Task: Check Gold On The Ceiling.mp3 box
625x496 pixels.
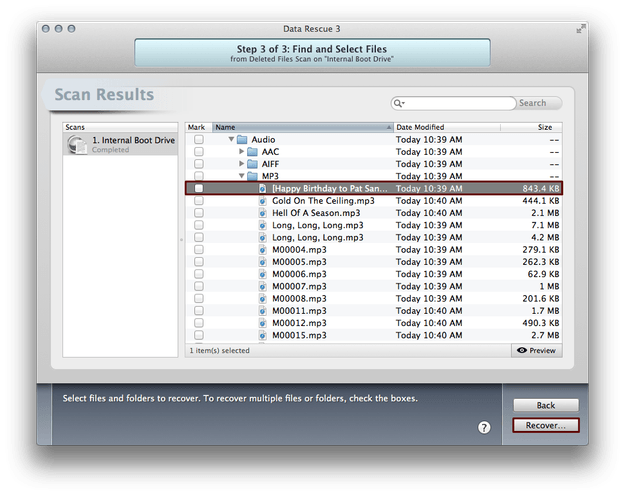Action: click(199, 201)
